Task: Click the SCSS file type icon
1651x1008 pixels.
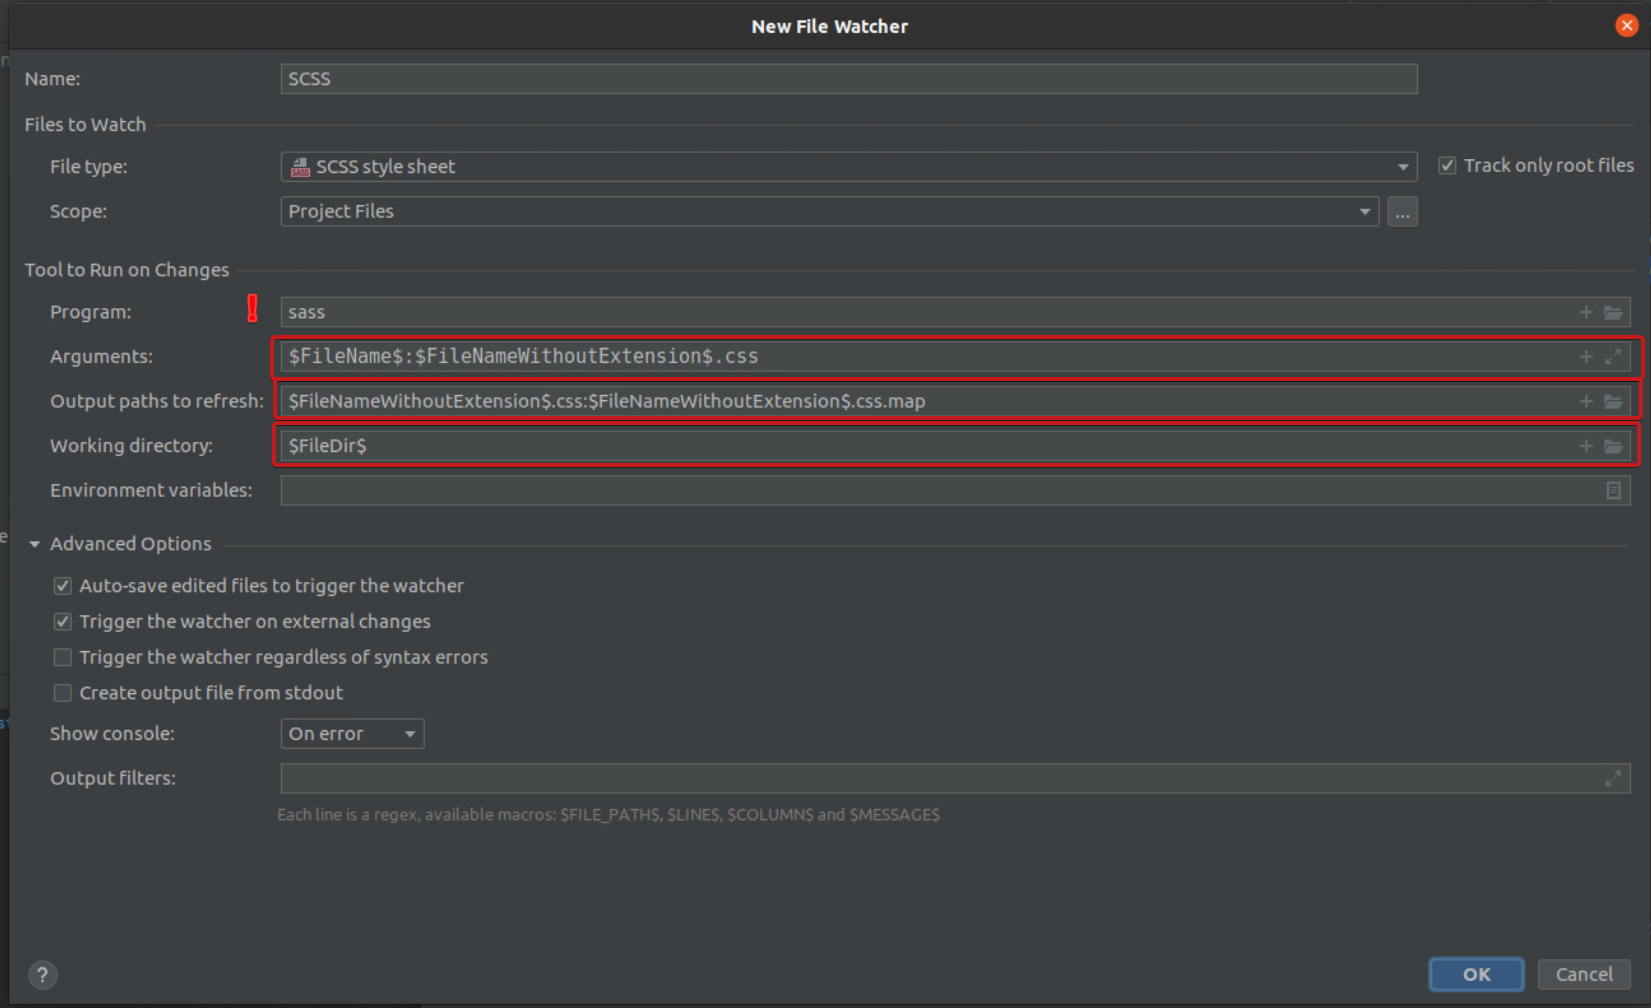Action: click(x=300, y=167)
